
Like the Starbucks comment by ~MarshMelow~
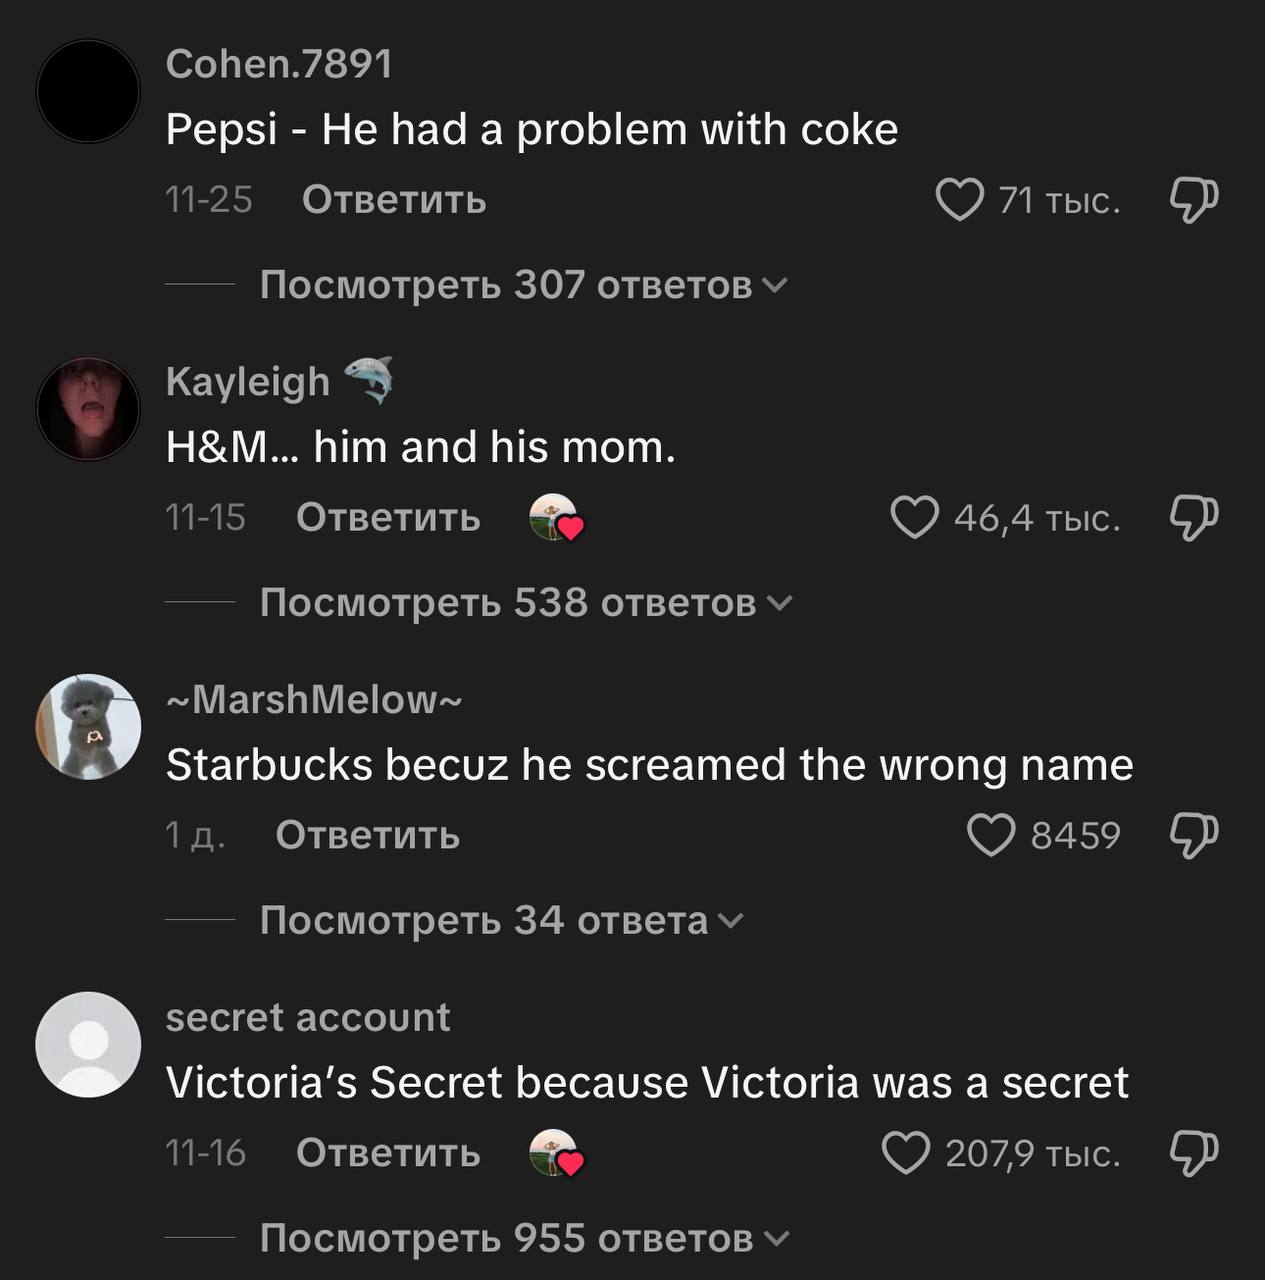[991, 835]
